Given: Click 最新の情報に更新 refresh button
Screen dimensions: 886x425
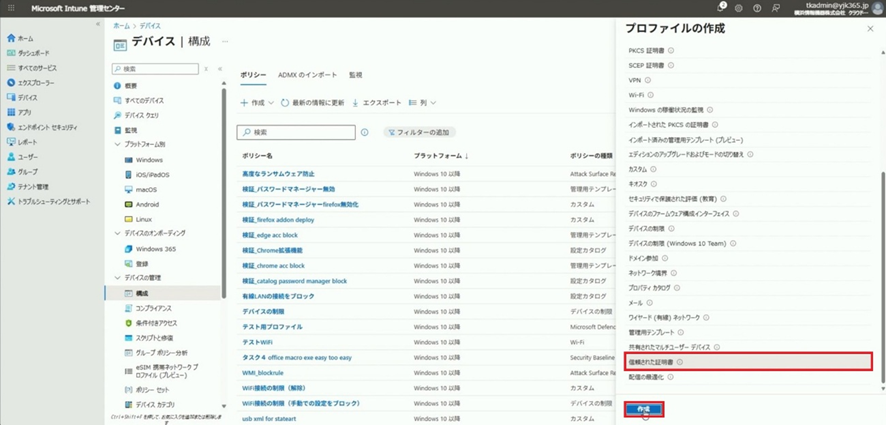Looking at the screenshot, I should click(312, 103).
